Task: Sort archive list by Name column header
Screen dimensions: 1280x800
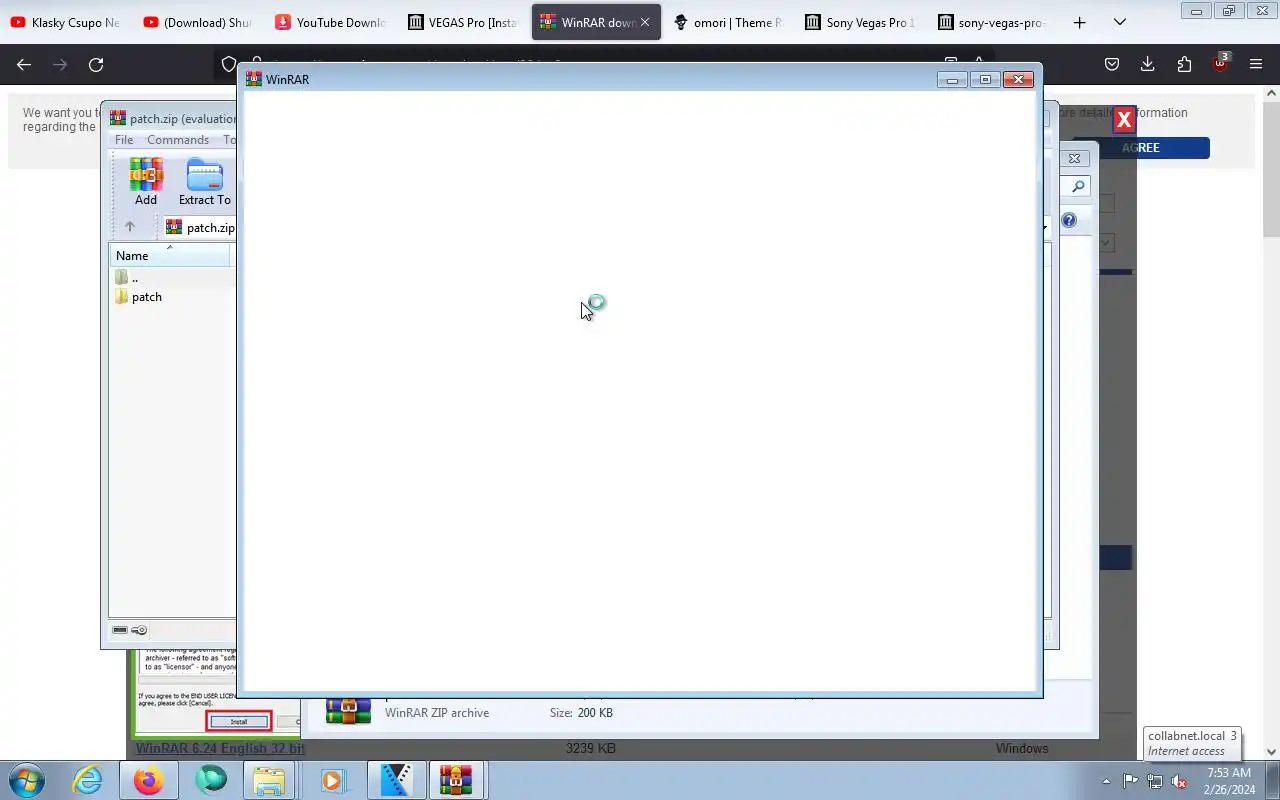Action: [x=170, y=255]
